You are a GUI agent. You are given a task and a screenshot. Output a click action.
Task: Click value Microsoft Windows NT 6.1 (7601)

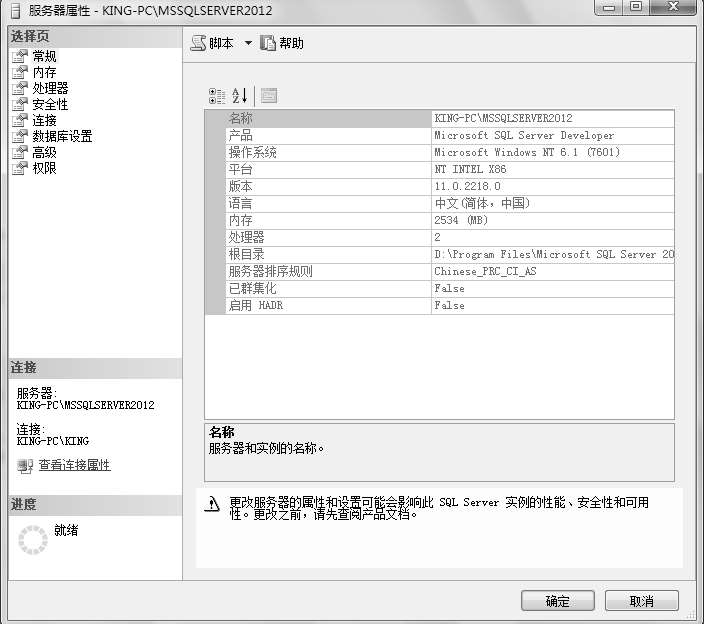pyautogui.click(x=527, y=153)
